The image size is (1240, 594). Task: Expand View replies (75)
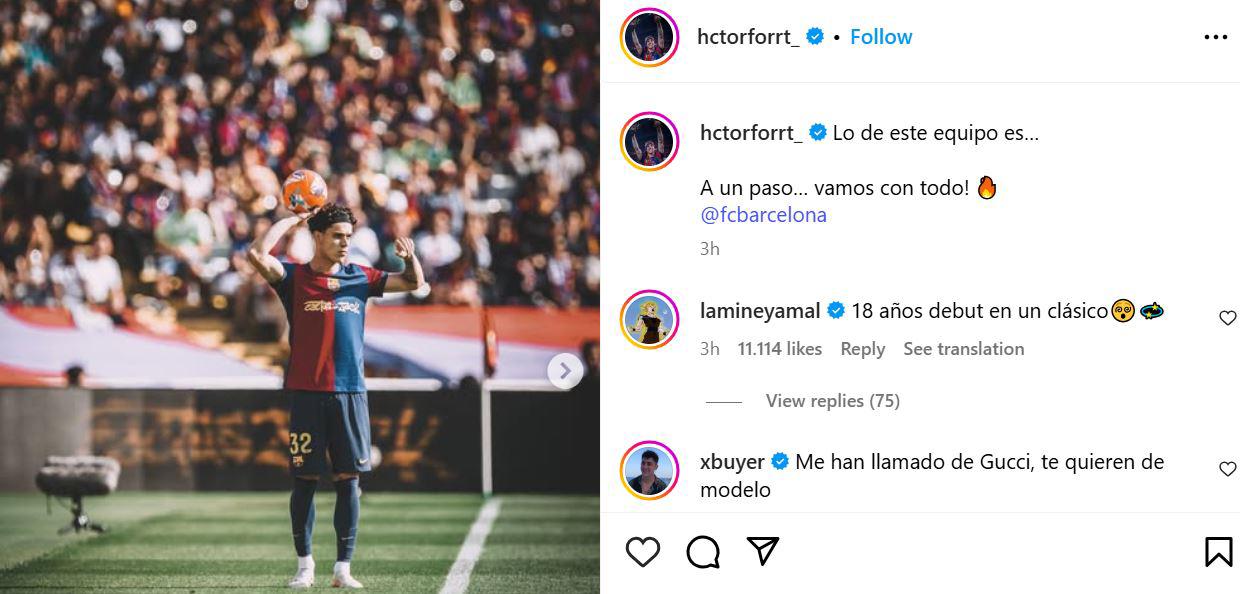click(832, 401)
